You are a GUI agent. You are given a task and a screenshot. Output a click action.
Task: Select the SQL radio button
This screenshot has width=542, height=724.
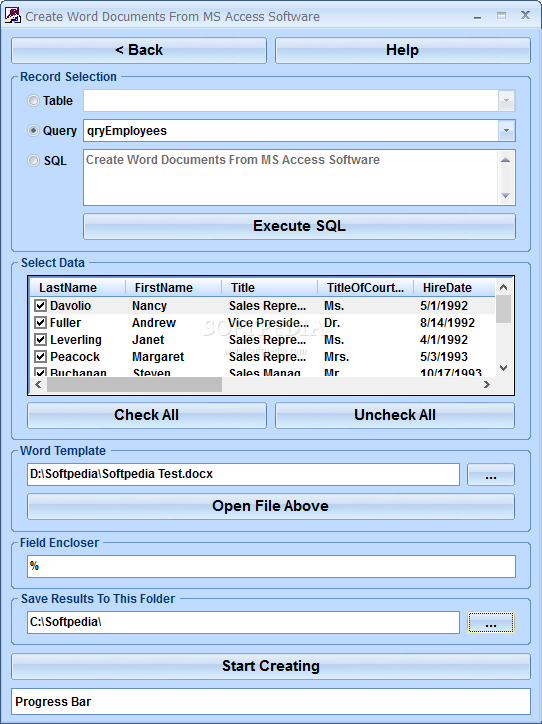point(33,161)
